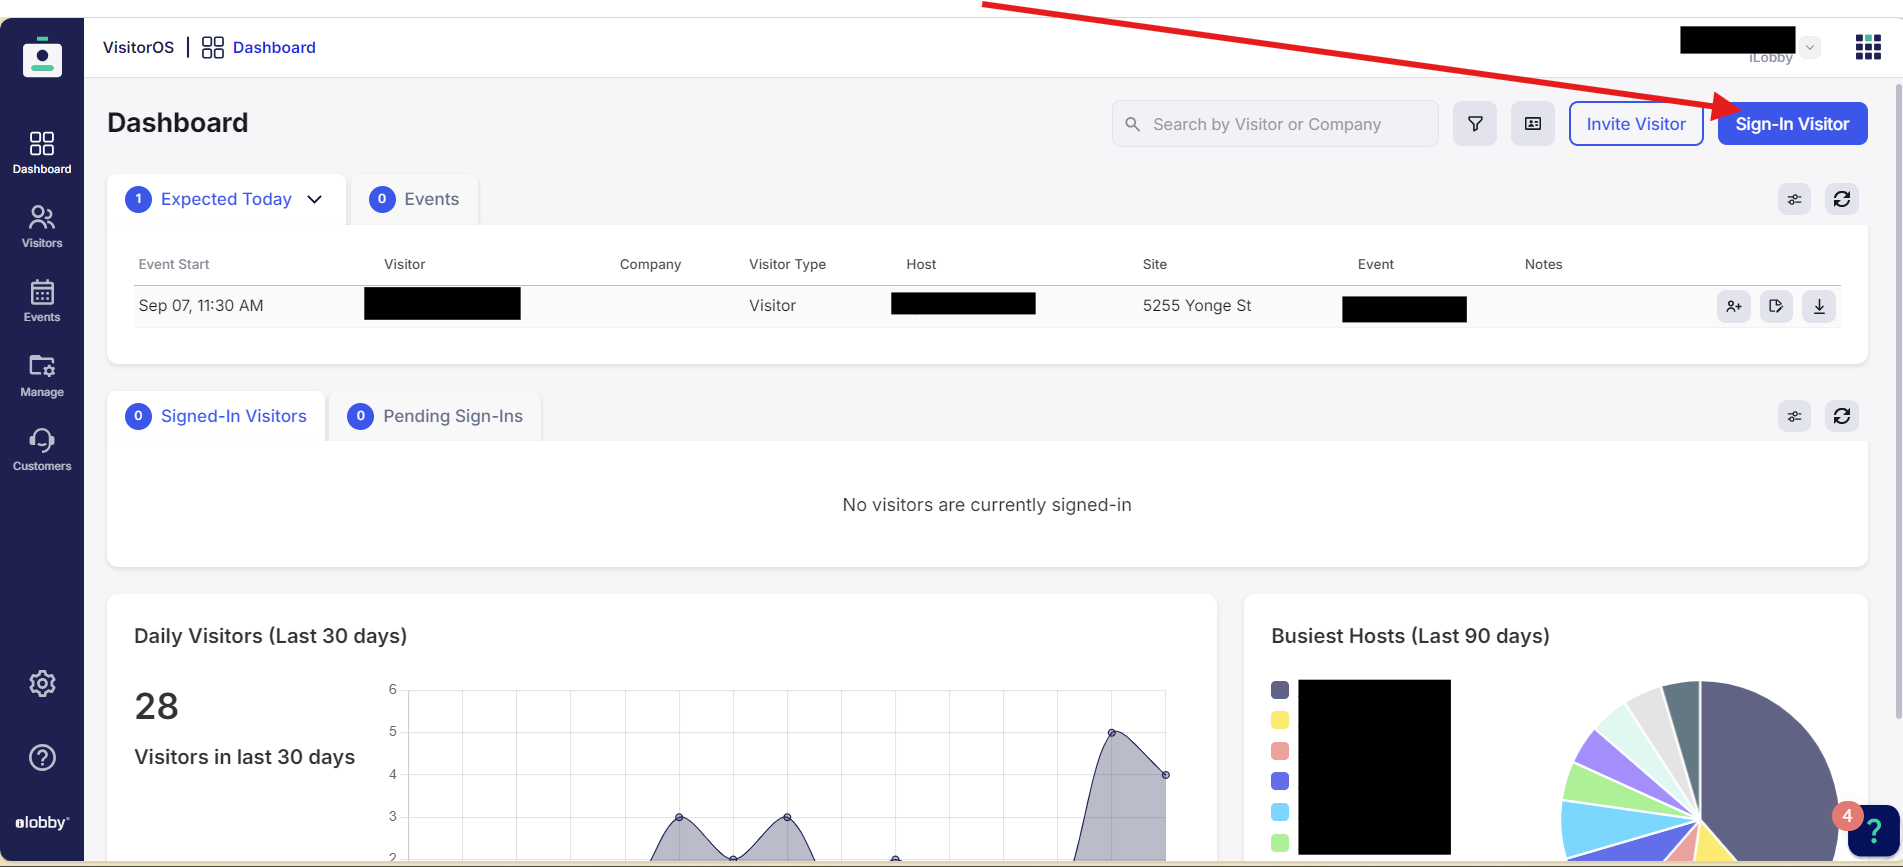Image resolution: width=1903 pixels, height=867 pixels.
Task: Click the peak data point at value 5
Action: coord(1112,733)
